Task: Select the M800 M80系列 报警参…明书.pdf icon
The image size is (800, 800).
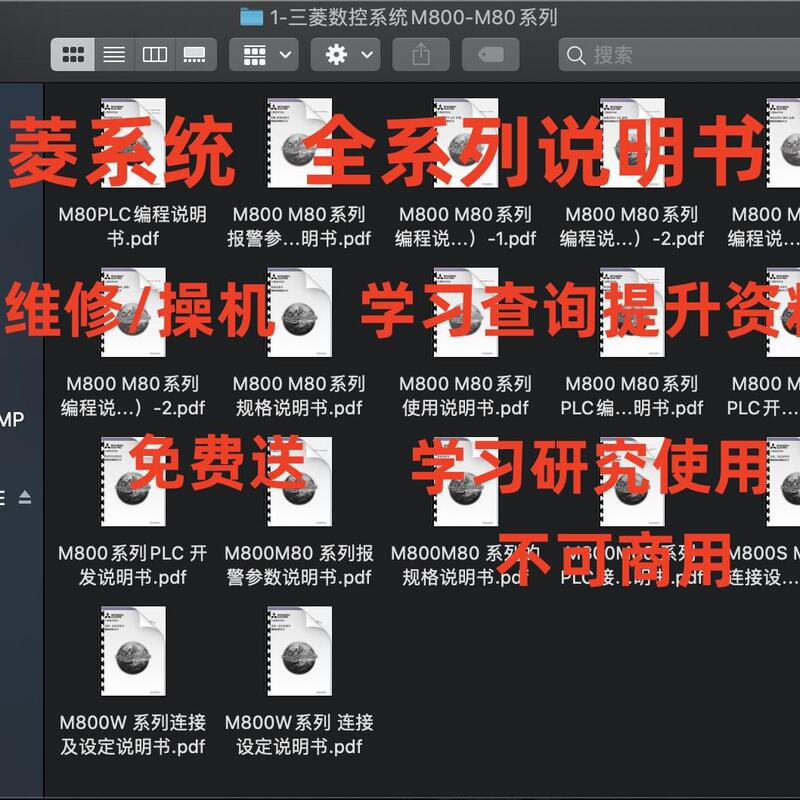Action: (x=299, y=143)
